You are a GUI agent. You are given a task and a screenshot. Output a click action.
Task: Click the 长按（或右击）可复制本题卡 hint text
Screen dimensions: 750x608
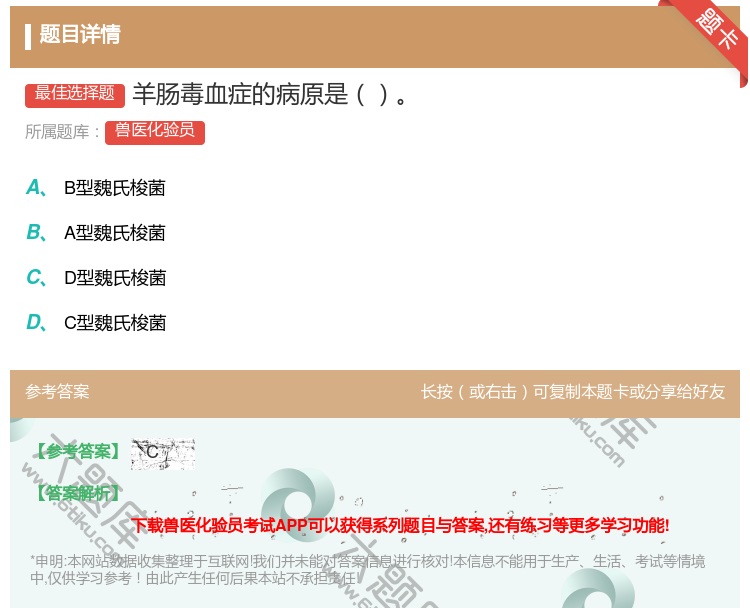click(x=573, y=392)
